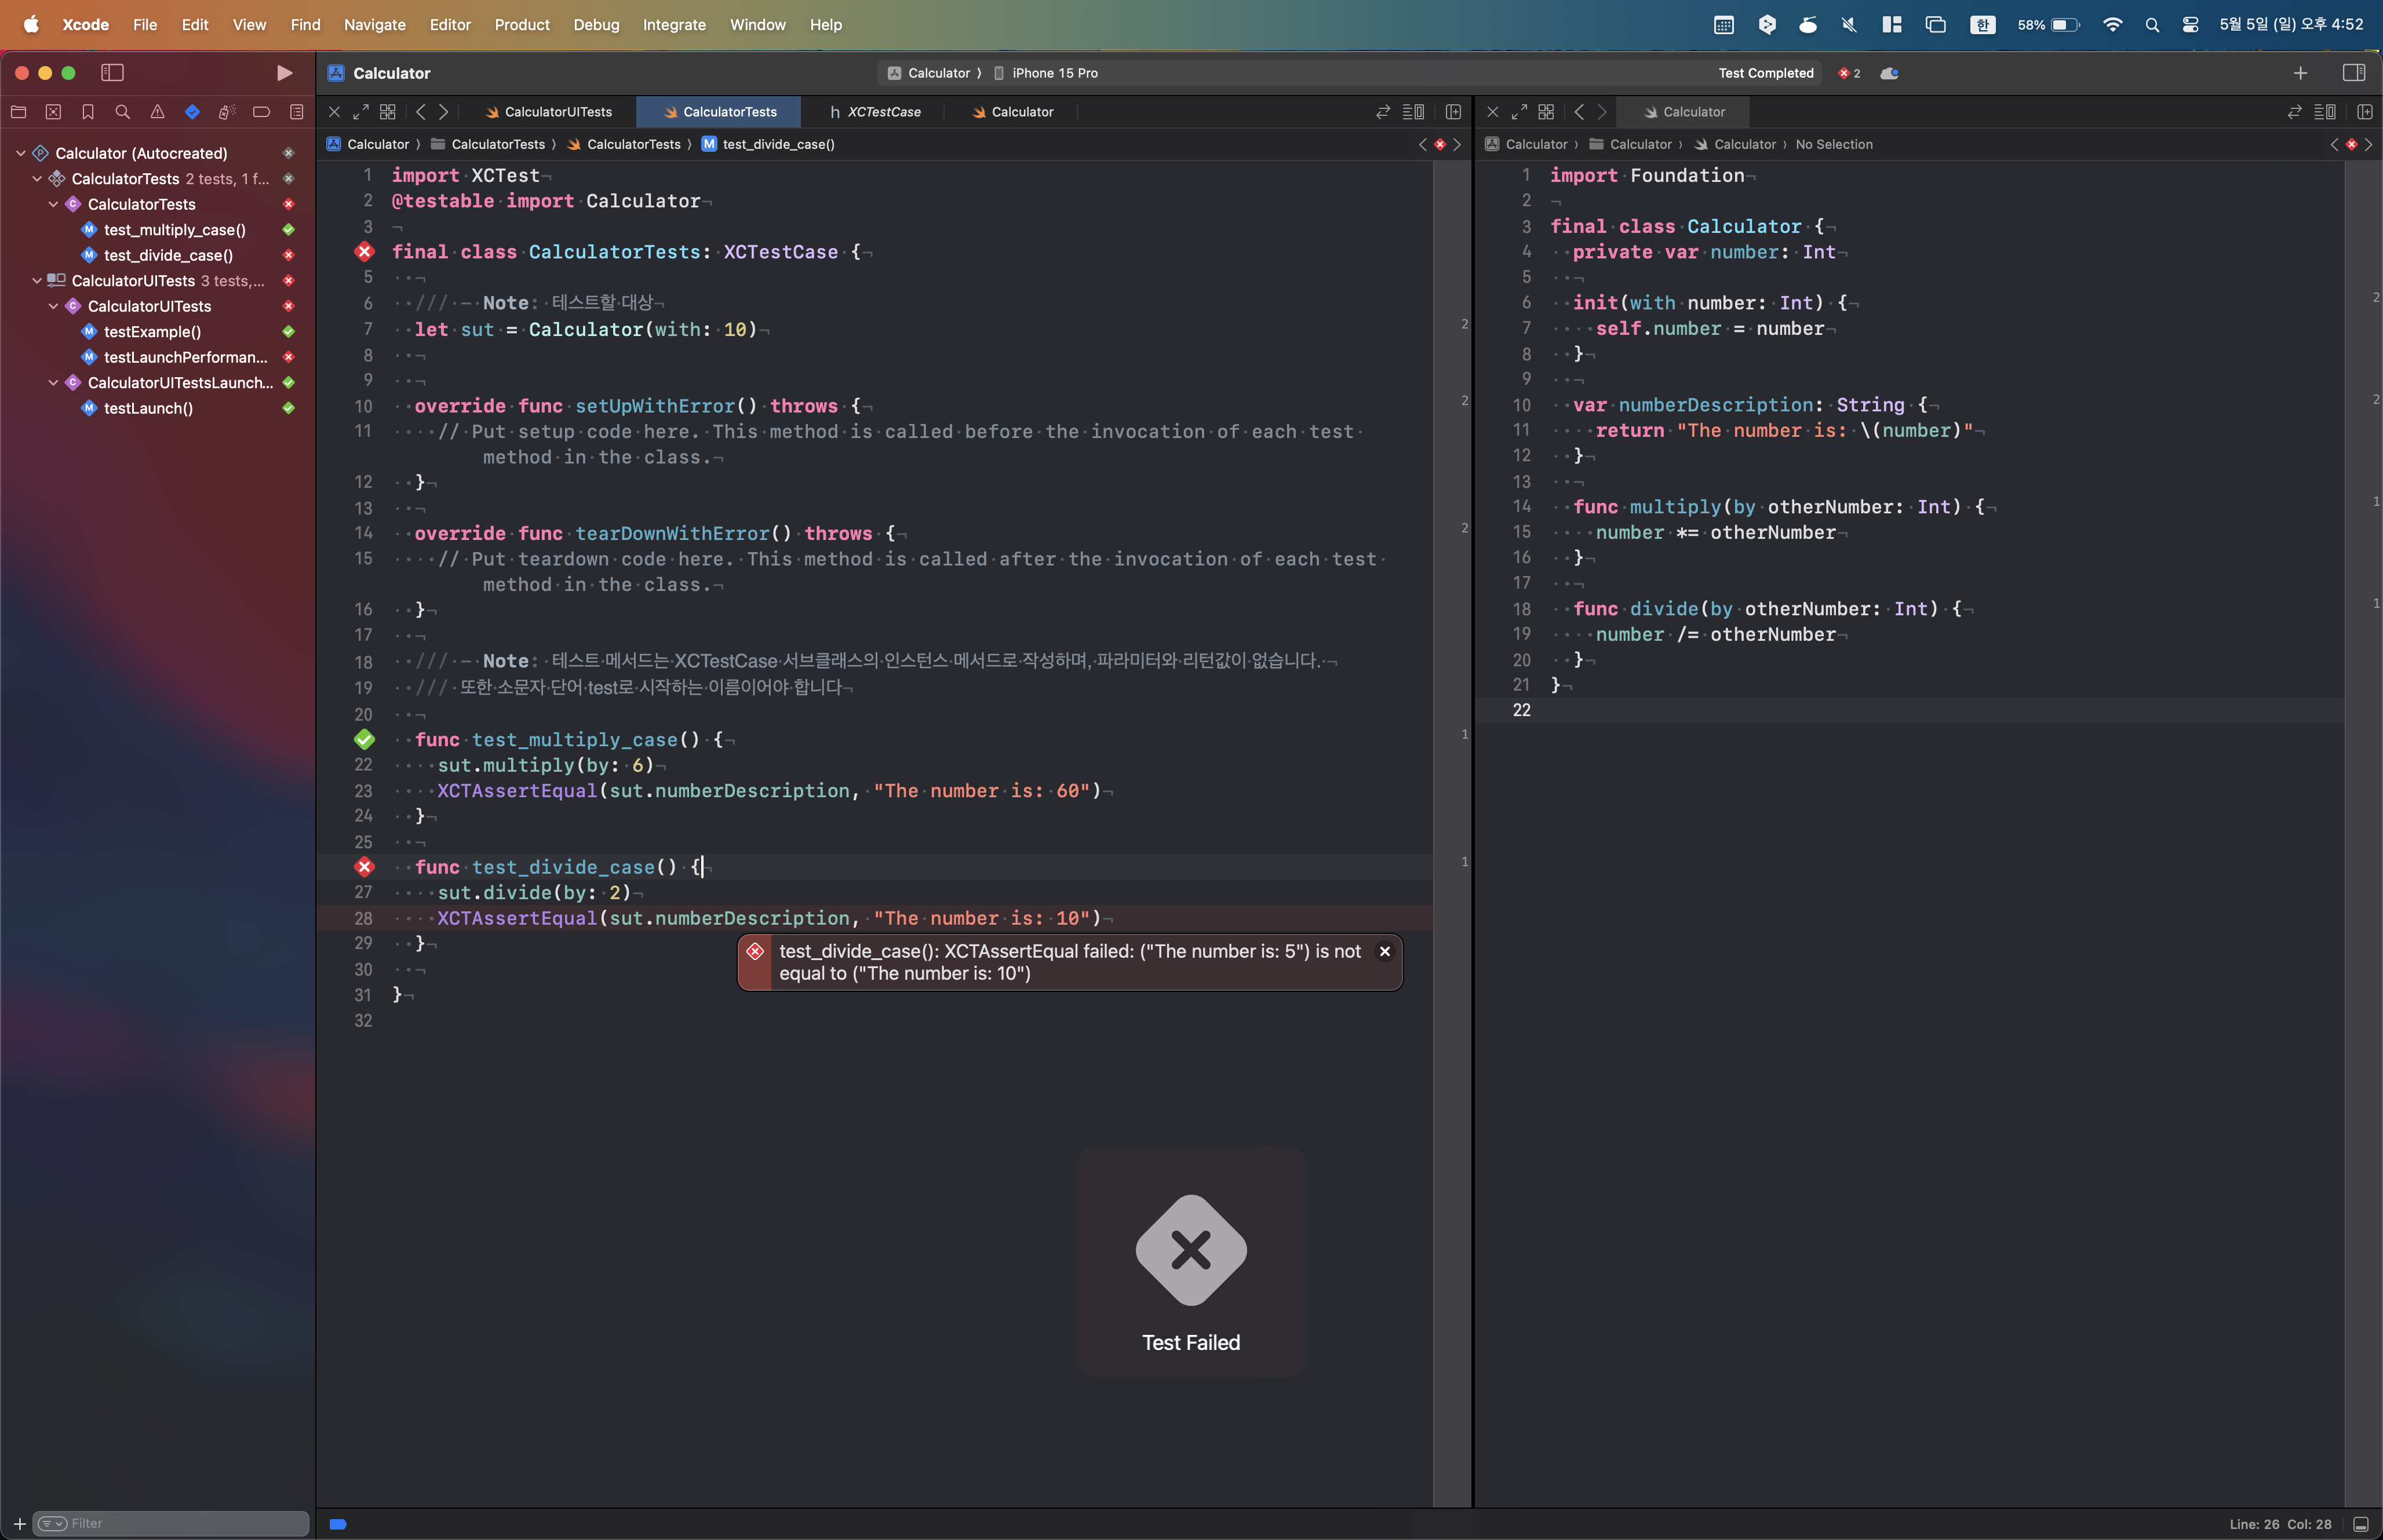Image resolution: width=2383 pixels, height=1540 pixels.
Task: Click the Run play button in toolbar
Action: [x=284, y=73]
